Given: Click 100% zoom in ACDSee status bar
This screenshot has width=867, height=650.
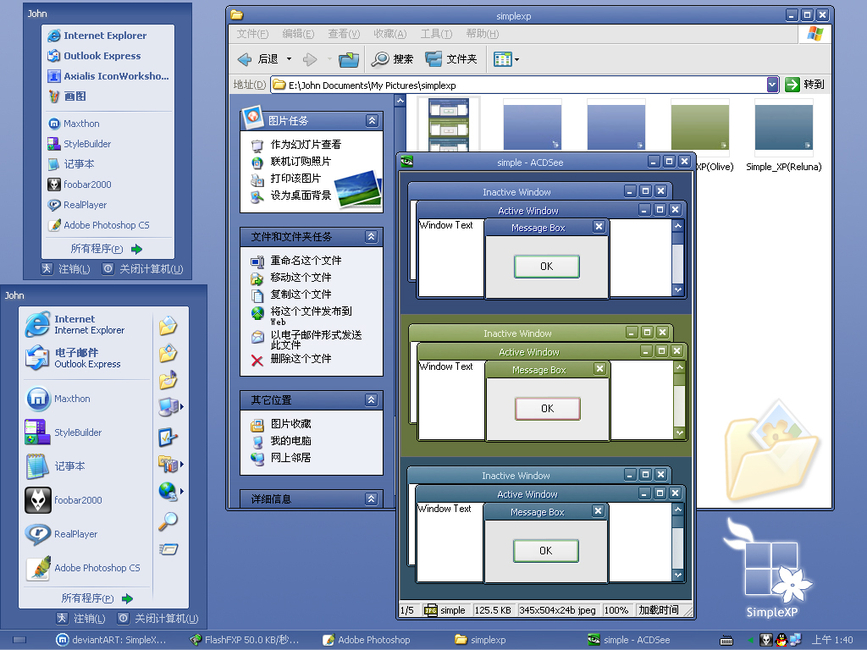Looking at the screenshot, I should click(x=616, y=610).
